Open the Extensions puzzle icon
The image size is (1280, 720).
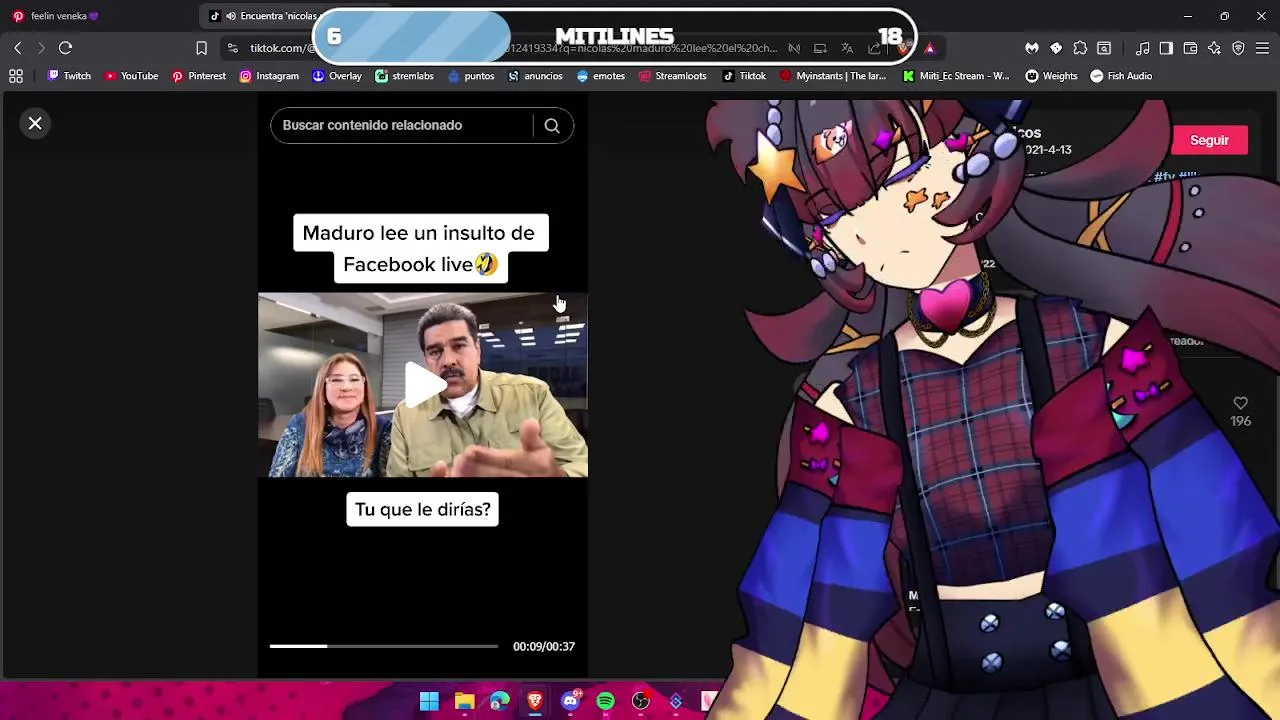click(x=1080, y=48)
